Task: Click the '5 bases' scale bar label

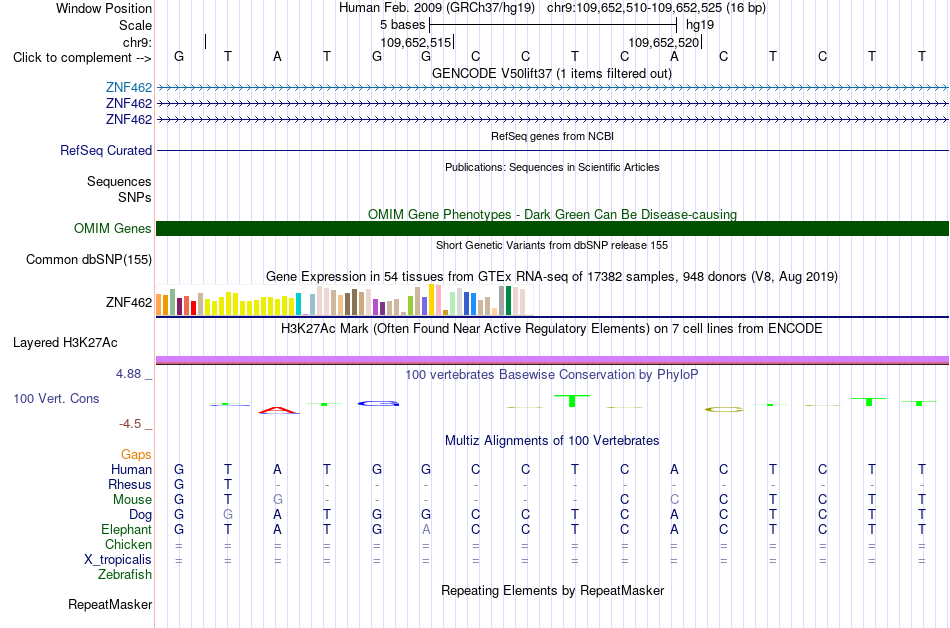Action: coord(402,25)
